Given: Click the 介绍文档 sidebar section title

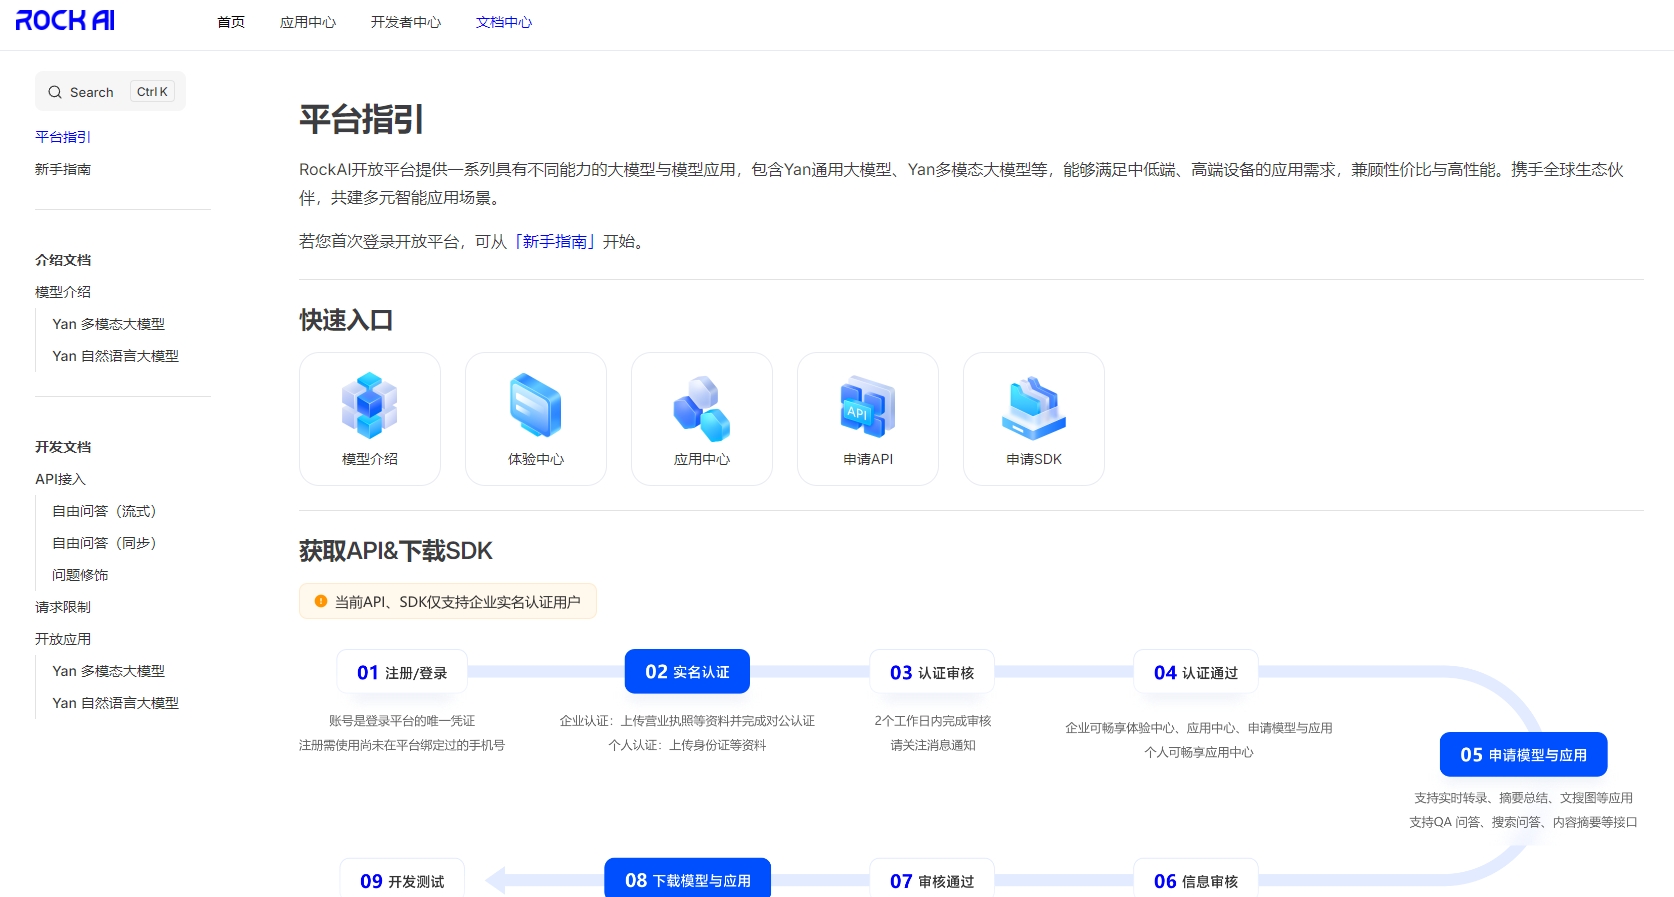Looking at the screenshot, I should point(63,260).
